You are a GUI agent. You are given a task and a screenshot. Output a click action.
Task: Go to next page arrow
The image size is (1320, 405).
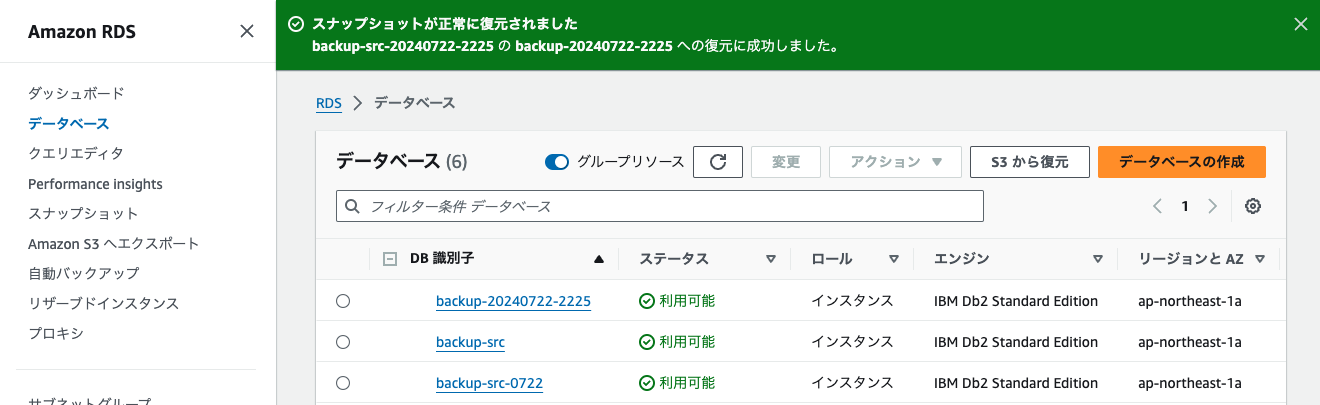click(1213, 206)
